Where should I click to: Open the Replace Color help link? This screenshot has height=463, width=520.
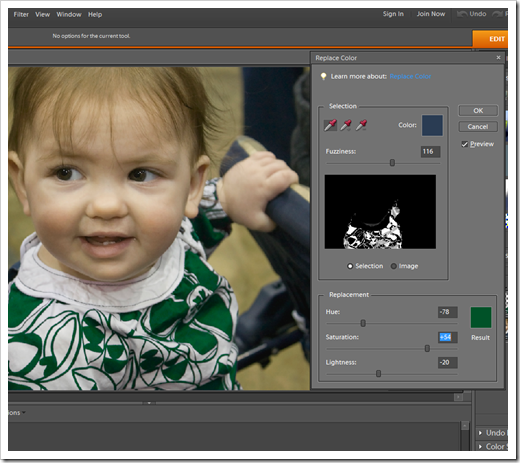pyautogui.click(x=410, y=76)
